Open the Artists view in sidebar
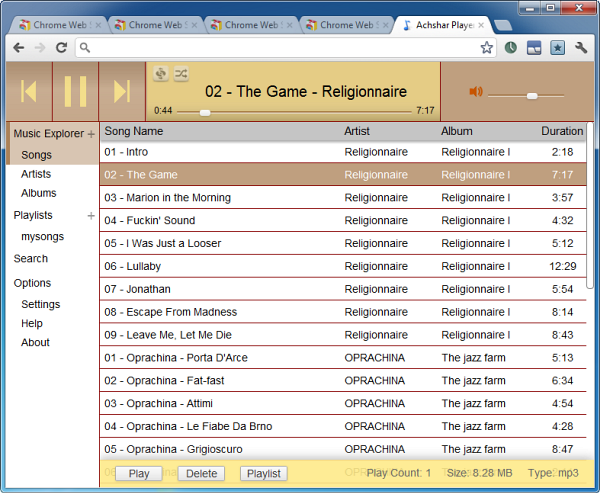Viewport: 600px width, 493px height. pos(36,174)
